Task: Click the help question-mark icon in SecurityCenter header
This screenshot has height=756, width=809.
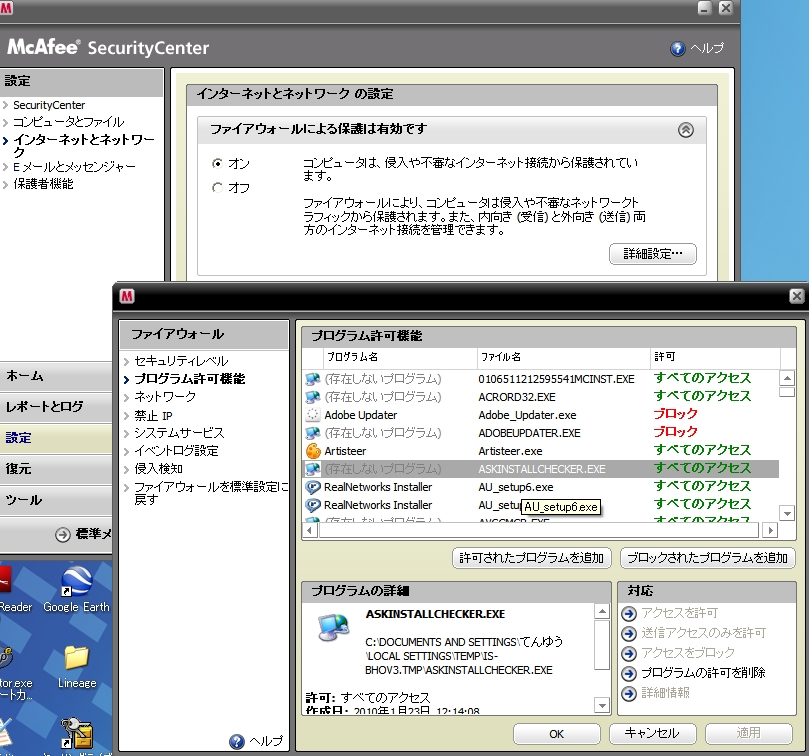Action: click(x=677, y=49)
